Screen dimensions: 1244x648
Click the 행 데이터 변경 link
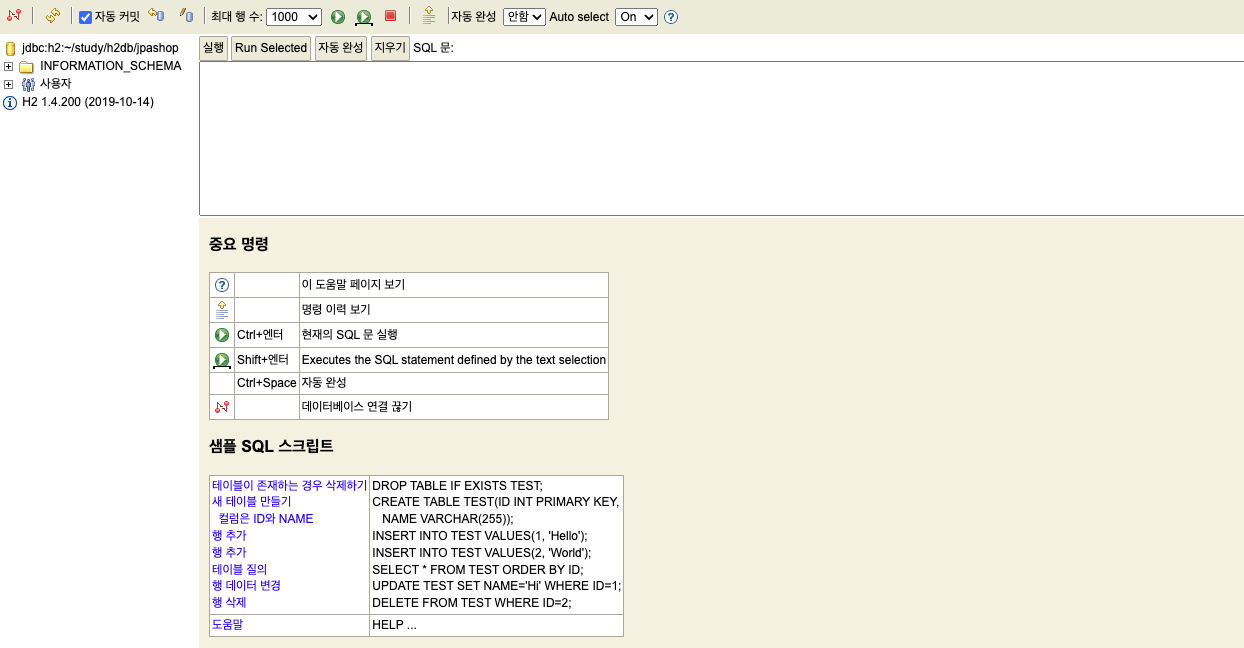(246, 586)
